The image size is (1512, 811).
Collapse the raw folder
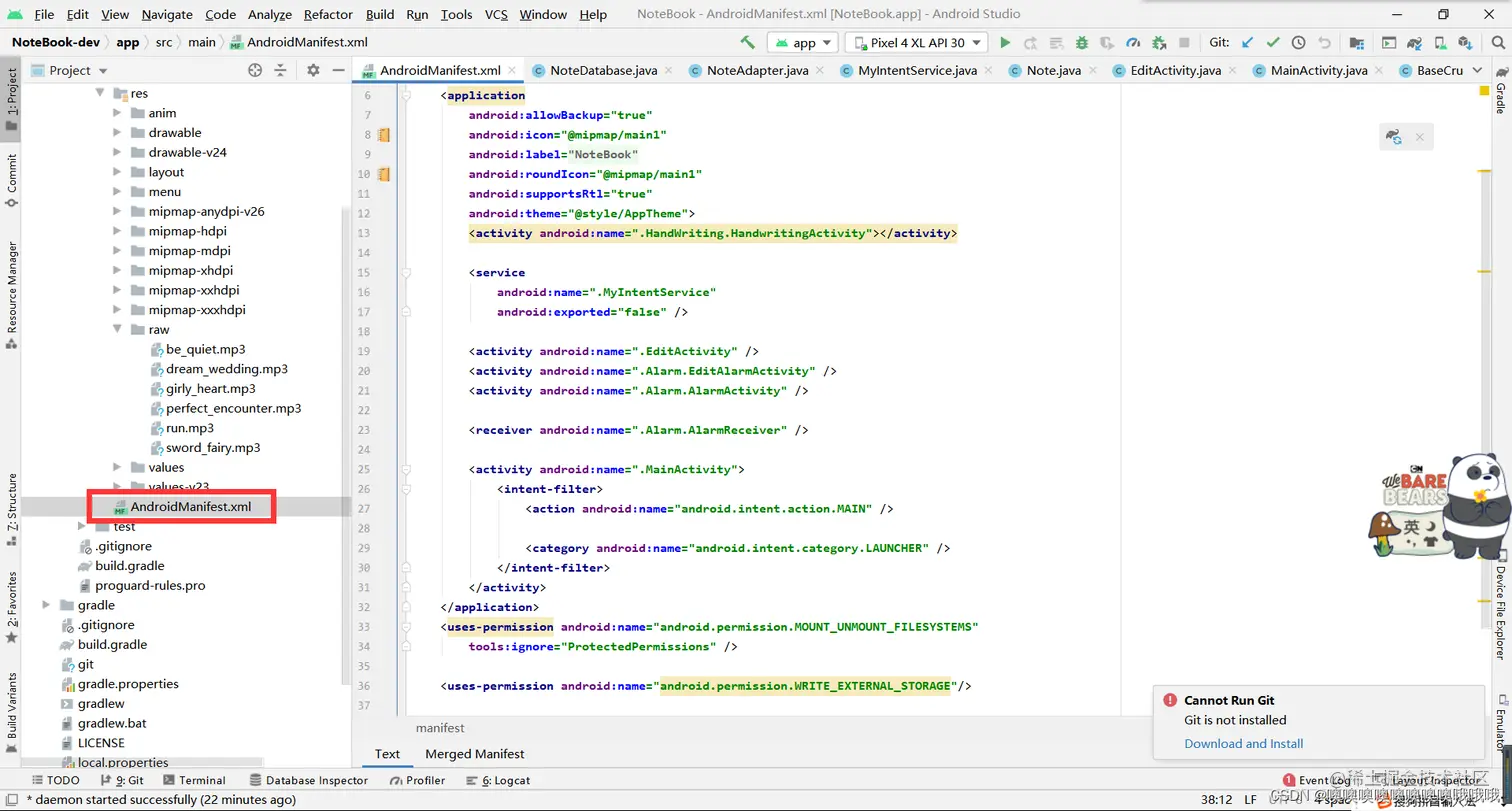tap(118, 330)
